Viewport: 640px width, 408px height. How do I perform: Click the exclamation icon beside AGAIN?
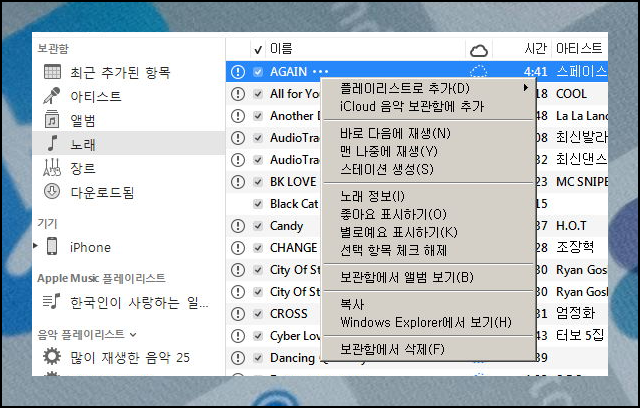[238, 72]
